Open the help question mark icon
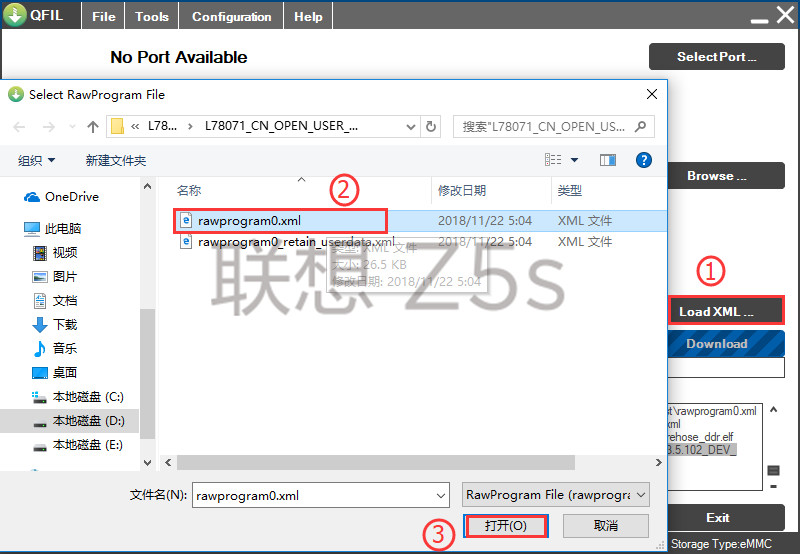The height and width of the screenshot is (554, 800). click(644, 160)
